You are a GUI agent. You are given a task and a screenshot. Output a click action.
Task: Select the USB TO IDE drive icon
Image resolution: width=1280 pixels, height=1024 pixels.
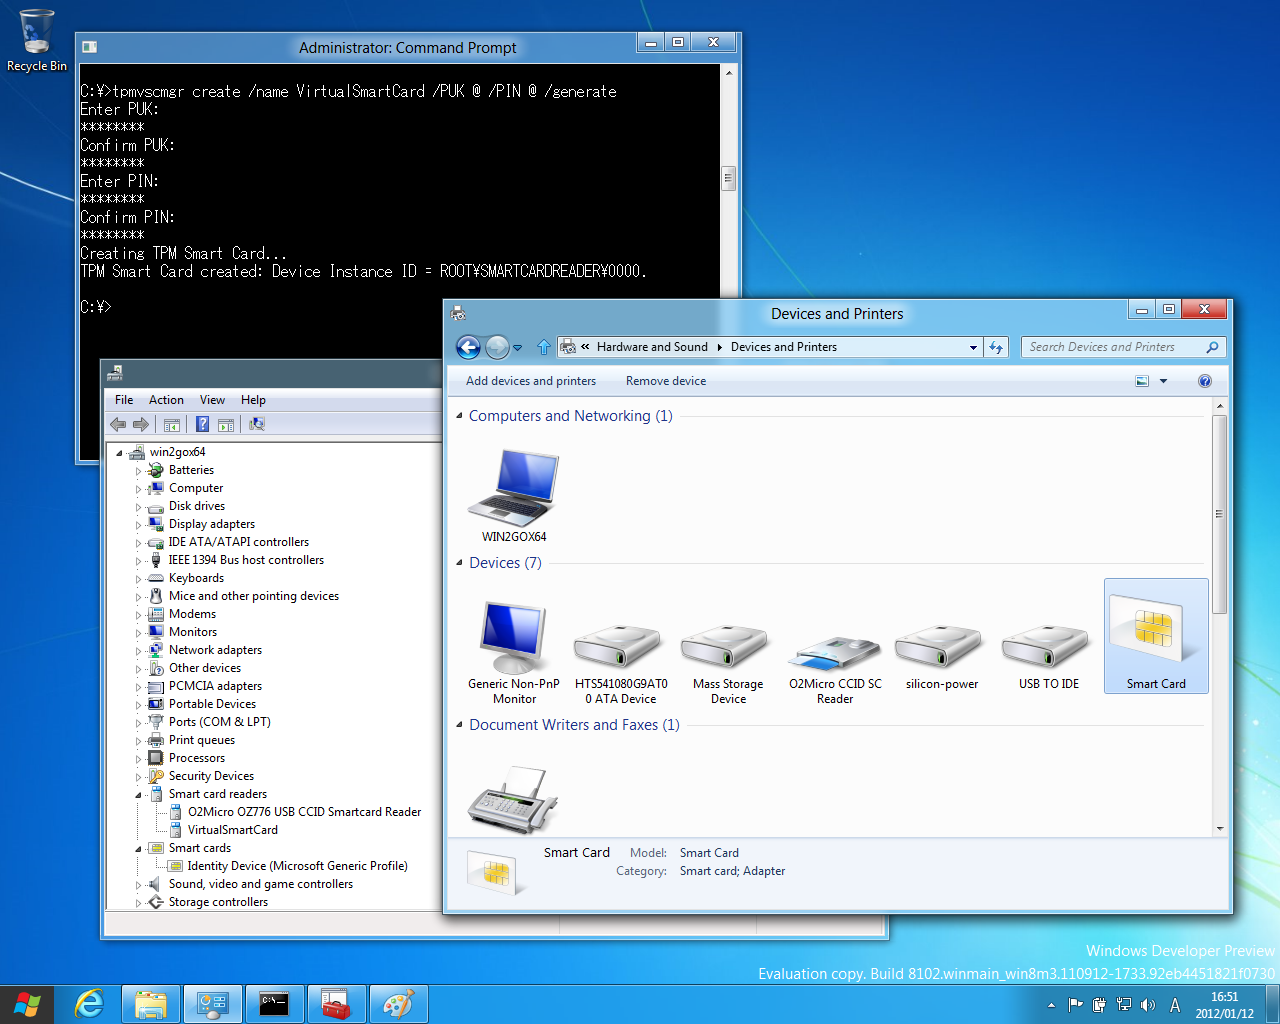pos(1049,656)
